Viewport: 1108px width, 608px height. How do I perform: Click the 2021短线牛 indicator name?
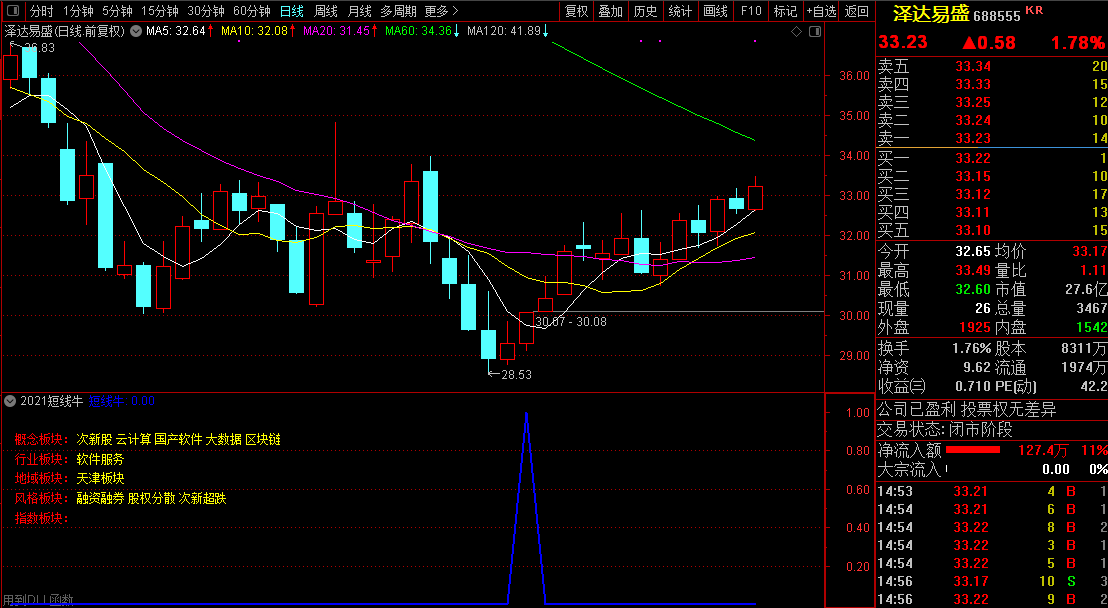click(x=52, y=401)
